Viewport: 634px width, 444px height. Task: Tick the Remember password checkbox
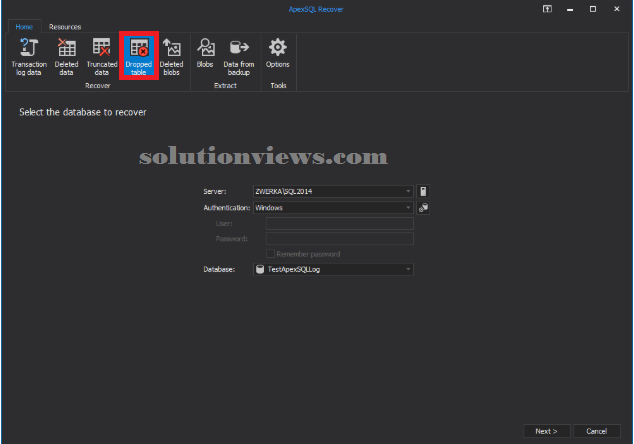[271, 254]
